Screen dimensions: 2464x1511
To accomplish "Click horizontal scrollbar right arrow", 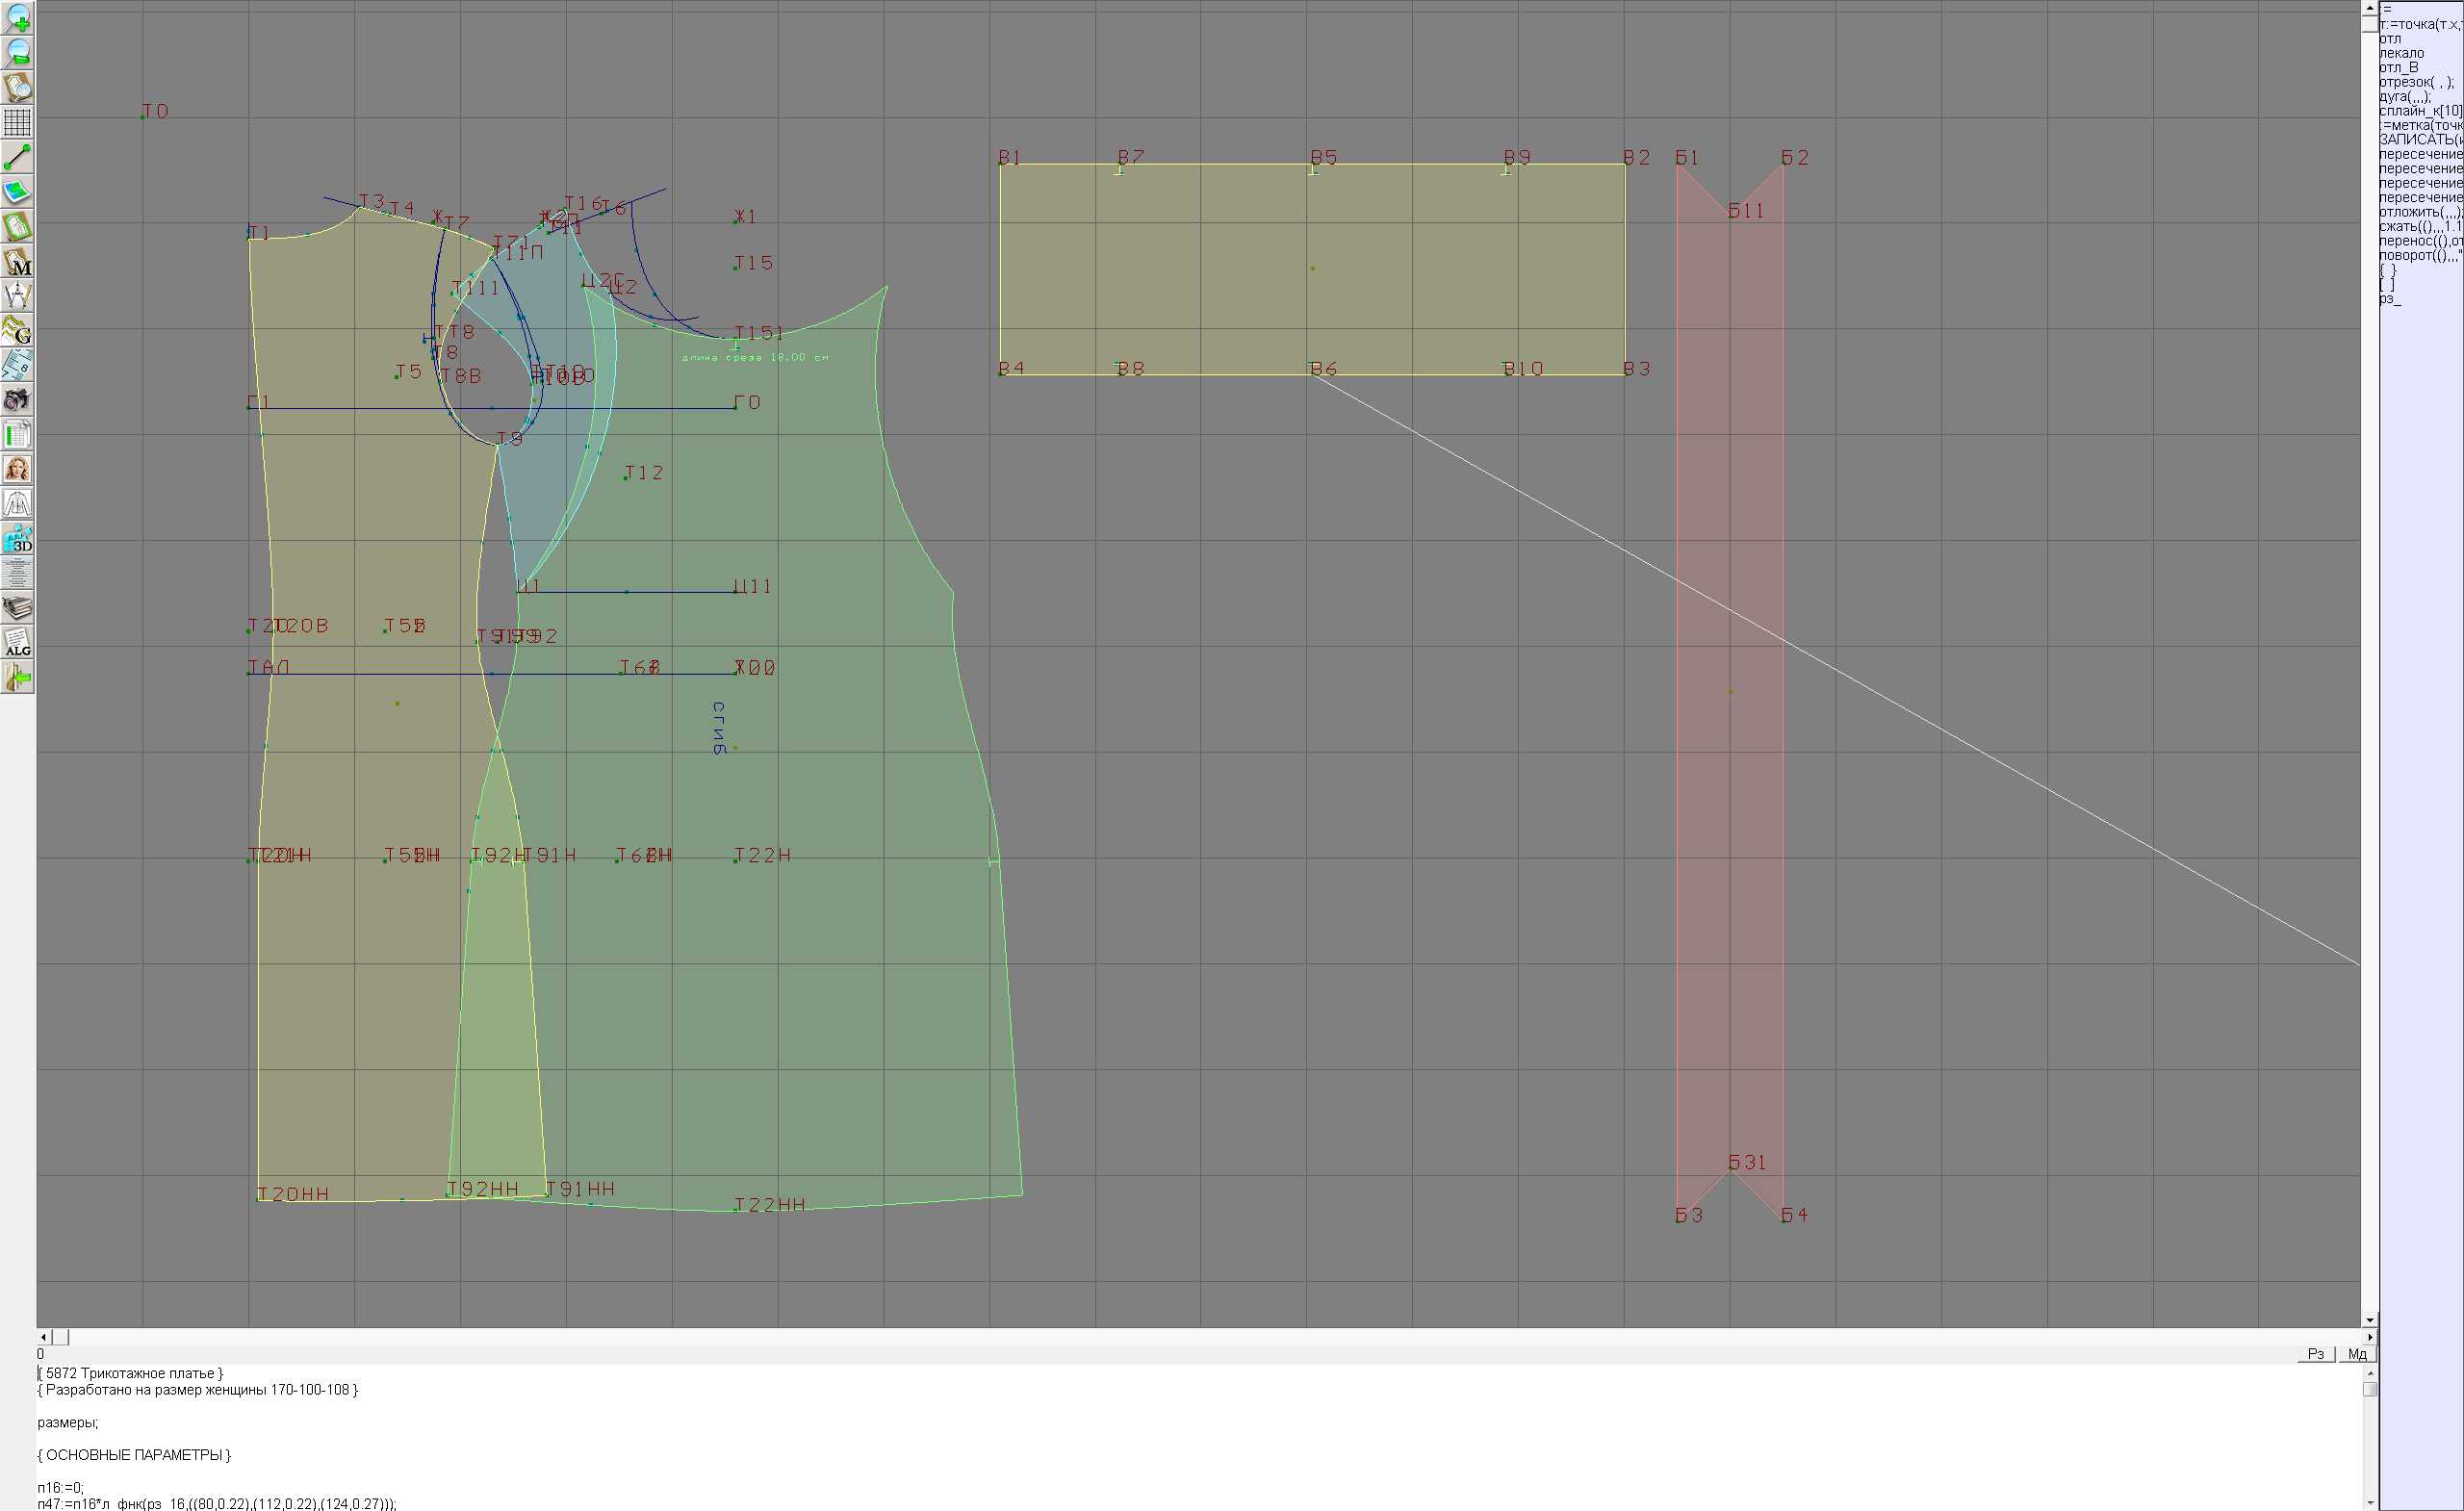I will pos(2369,1337).
